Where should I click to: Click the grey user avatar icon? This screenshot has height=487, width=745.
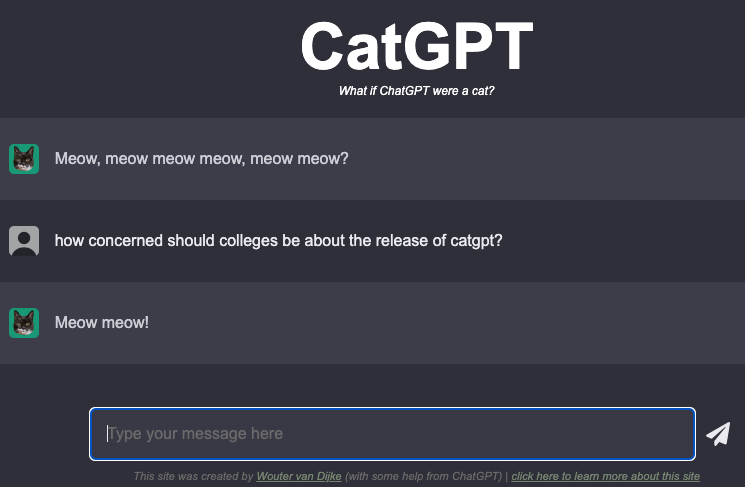pyautogui.click(x=24, y=241)
